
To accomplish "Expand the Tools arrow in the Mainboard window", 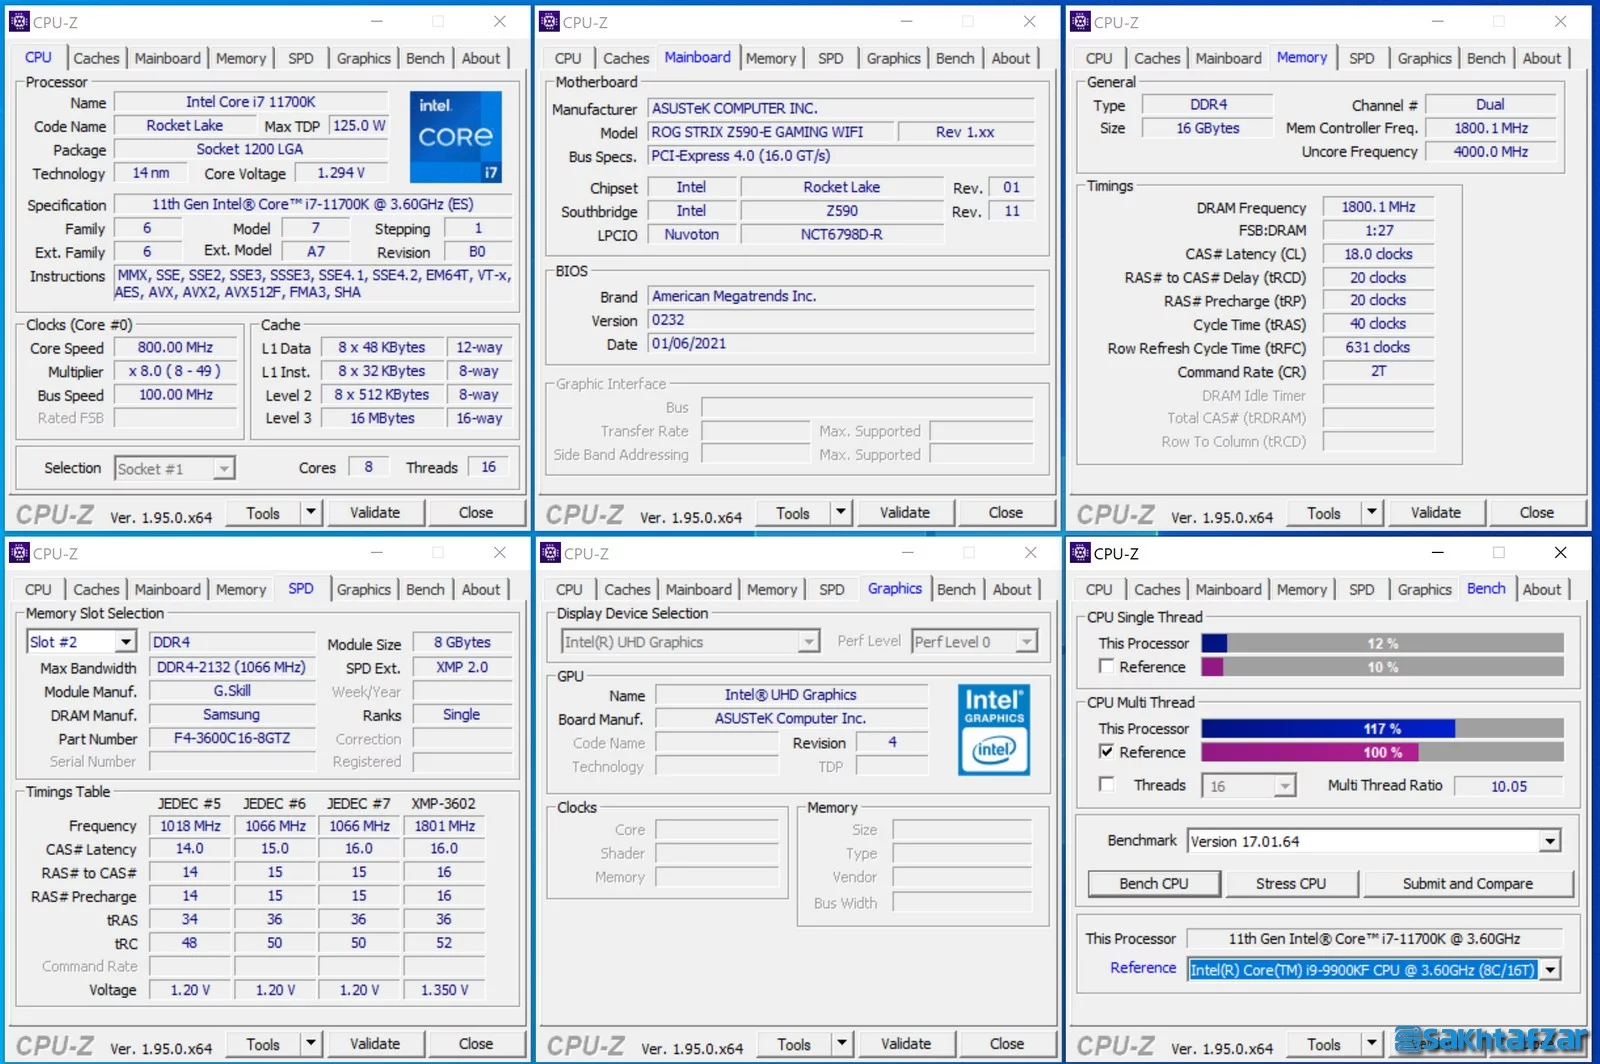I will (x=840, y=513).
